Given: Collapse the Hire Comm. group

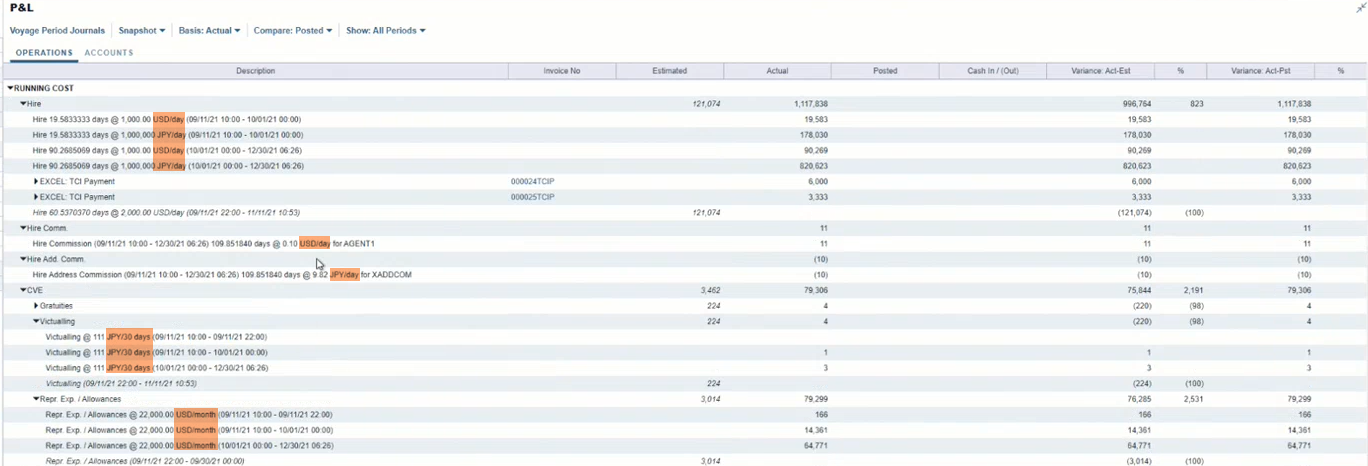Looking at the screenshot, I should 23,228.
